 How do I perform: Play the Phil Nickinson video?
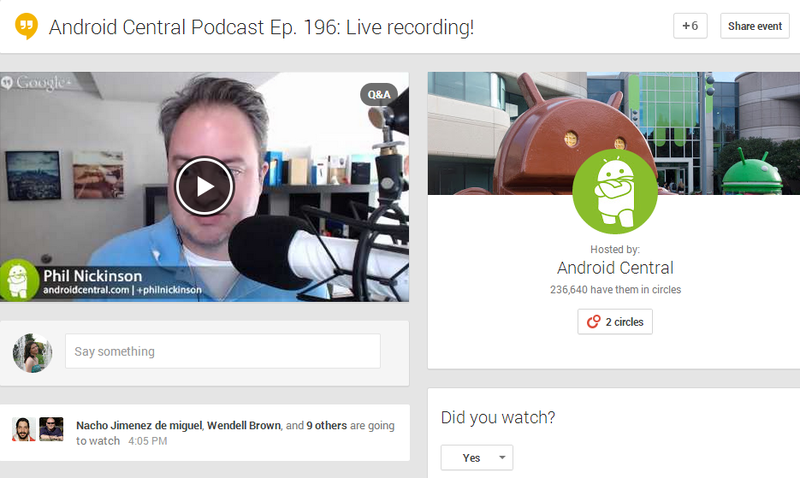pos(204,186)
